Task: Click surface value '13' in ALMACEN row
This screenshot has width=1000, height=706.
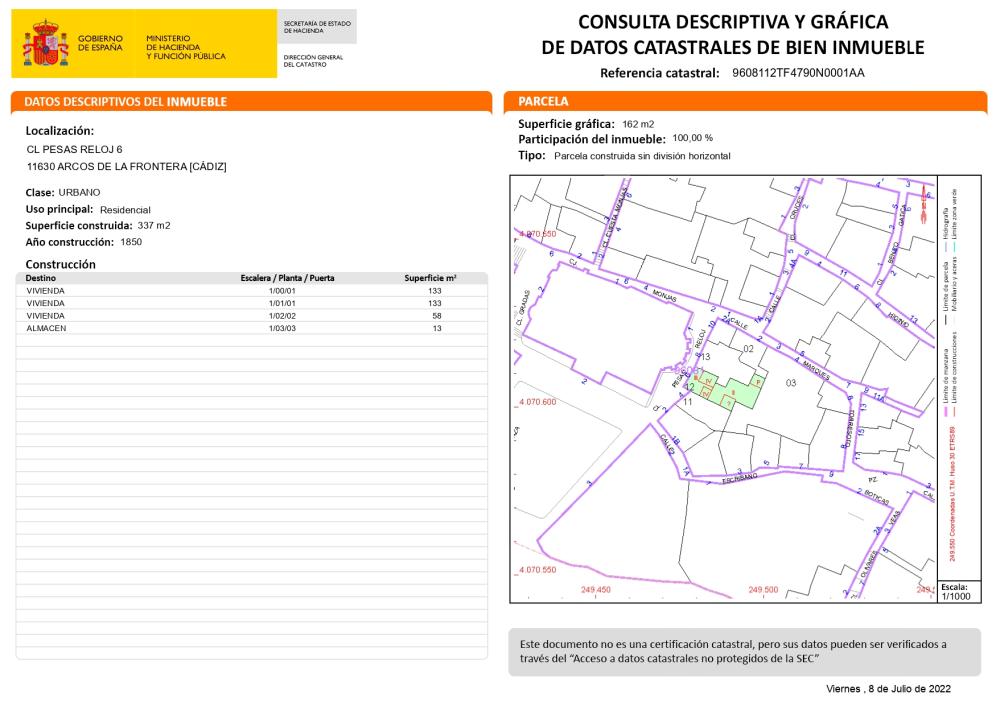Action: (x=437, y=328)
